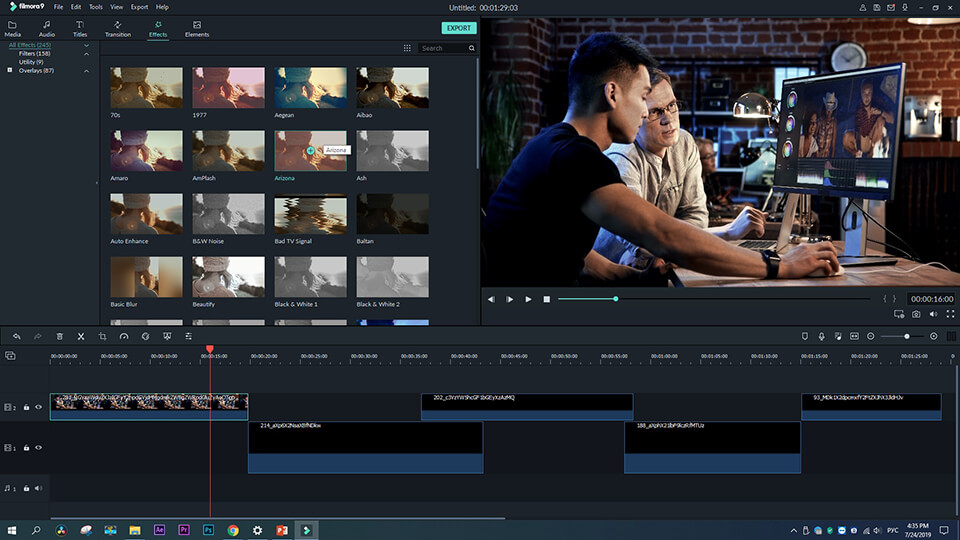The width and height of the screenshot is (960, 540).
Task: Play the preview with the play button
Action: click(528, 299)
